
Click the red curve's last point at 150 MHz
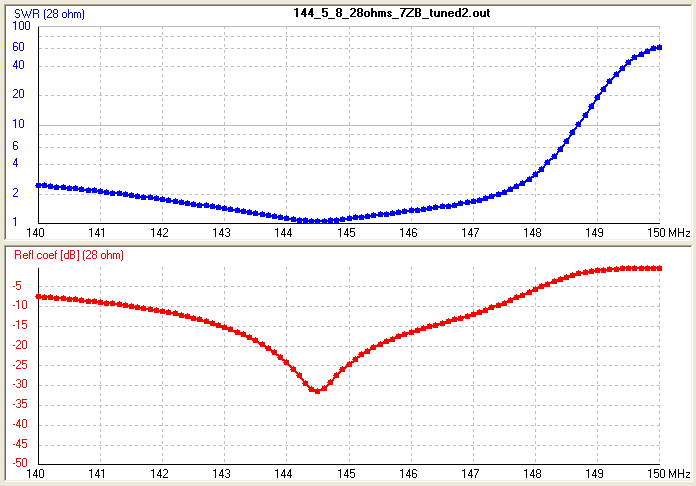coord(659,268)
